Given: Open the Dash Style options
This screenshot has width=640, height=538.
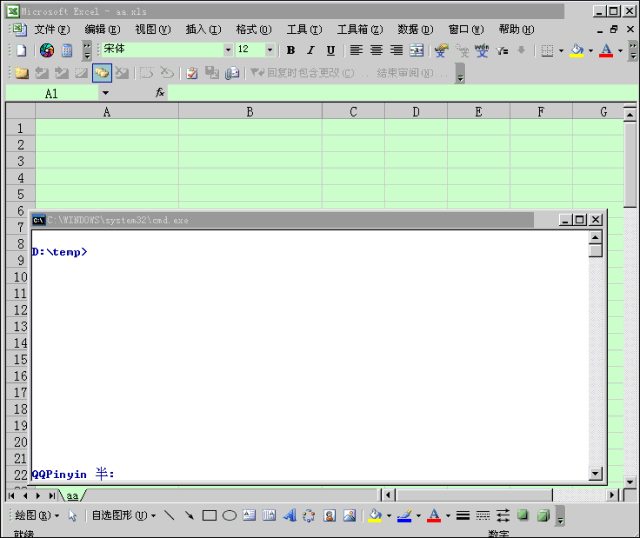Looking at the screenshot, I should [x=482, y=516].
